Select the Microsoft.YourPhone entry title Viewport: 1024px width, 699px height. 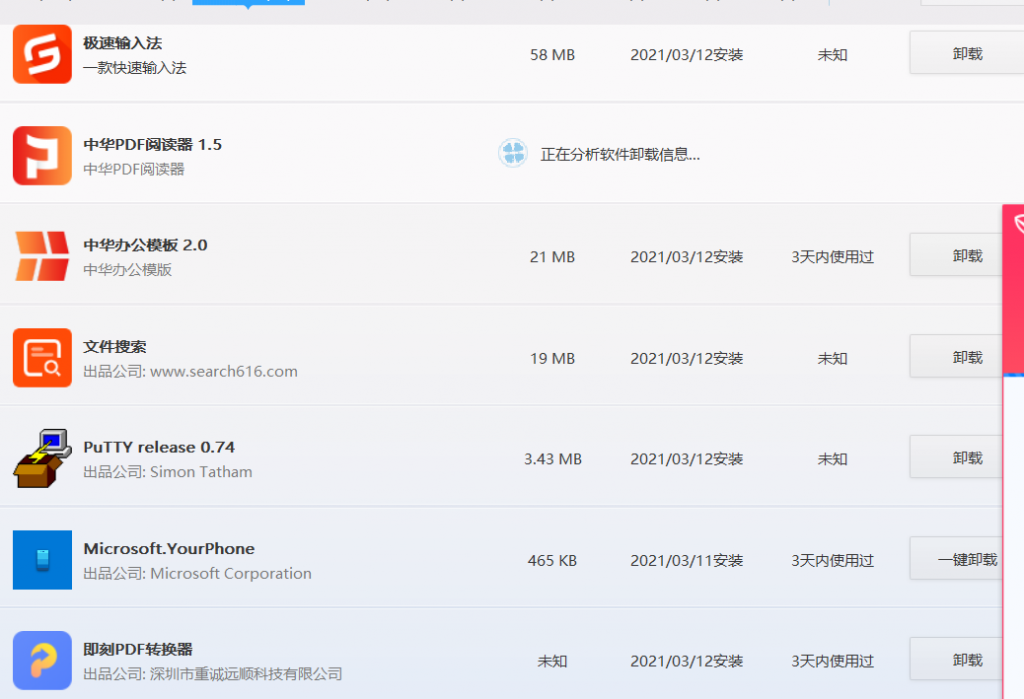[x=169, y=548]
